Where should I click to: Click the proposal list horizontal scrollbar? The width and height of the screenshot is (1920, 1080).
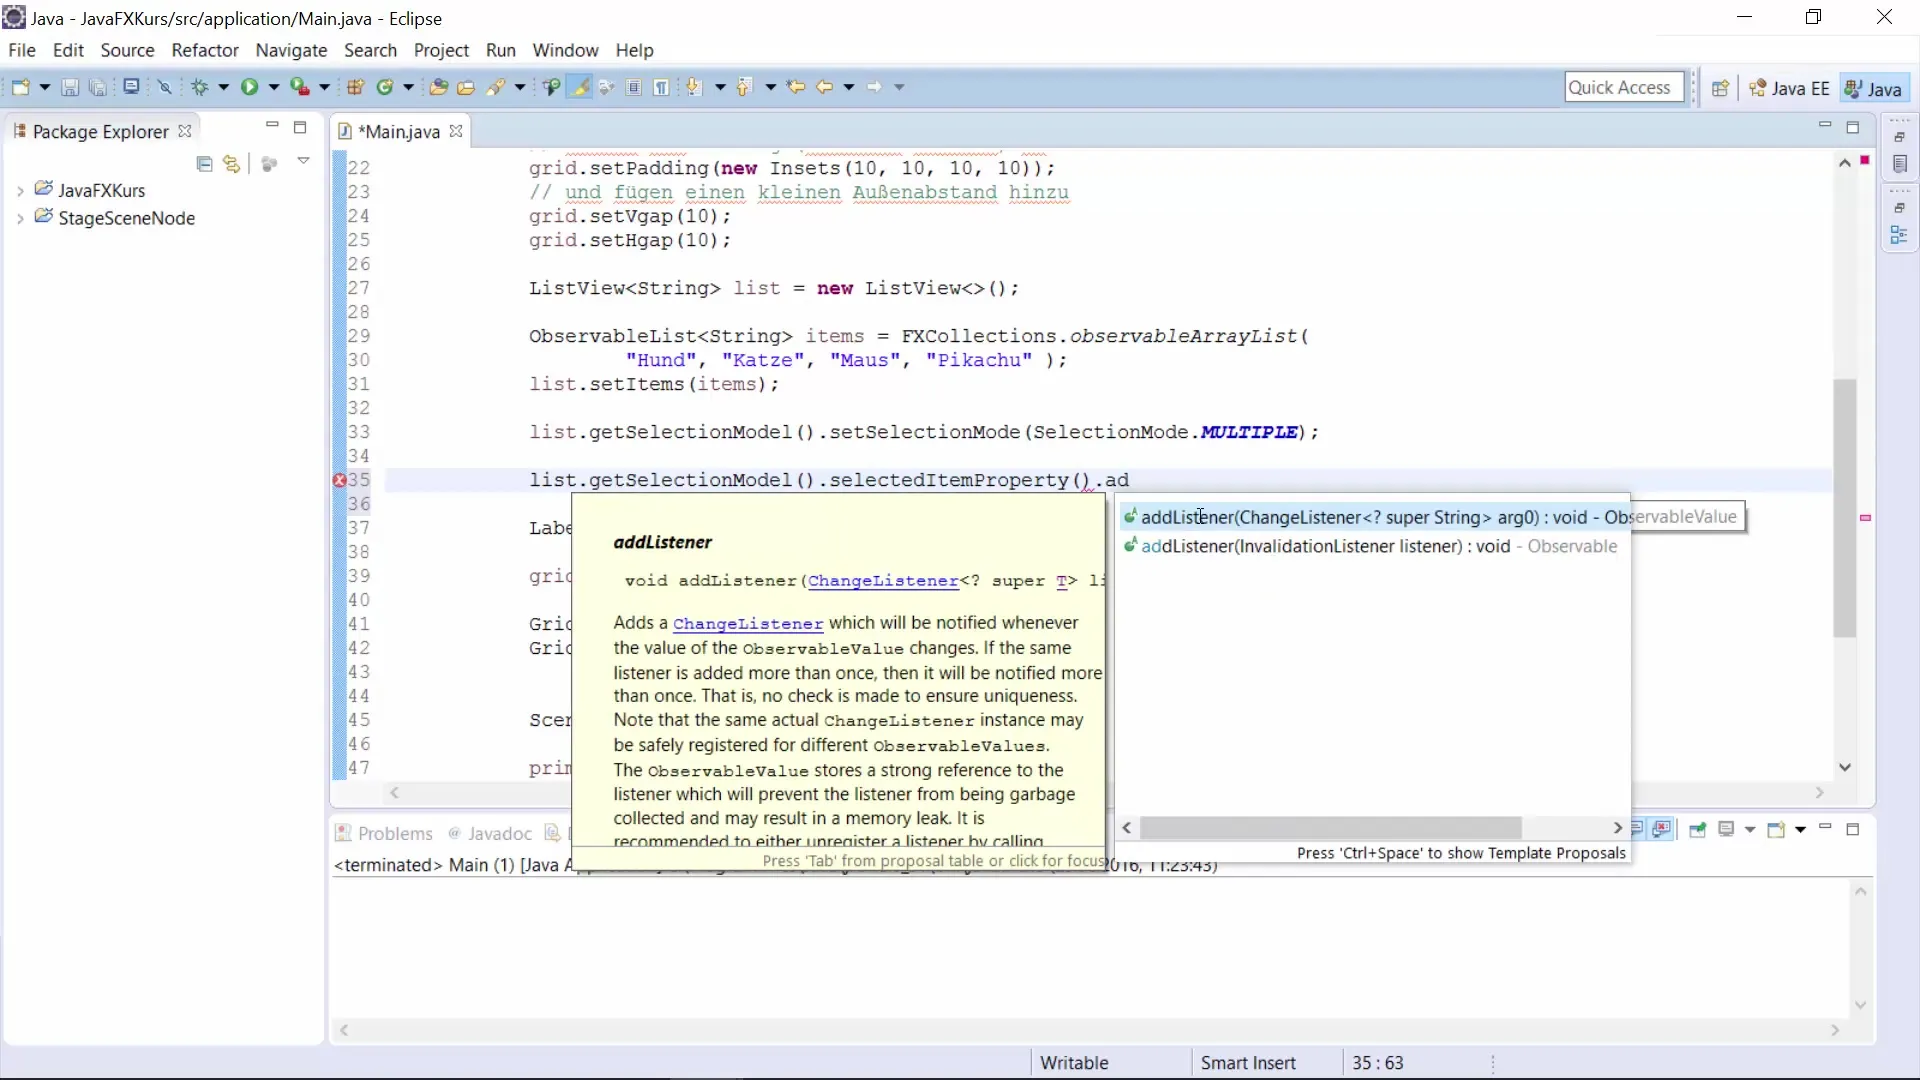(1330, 828)
